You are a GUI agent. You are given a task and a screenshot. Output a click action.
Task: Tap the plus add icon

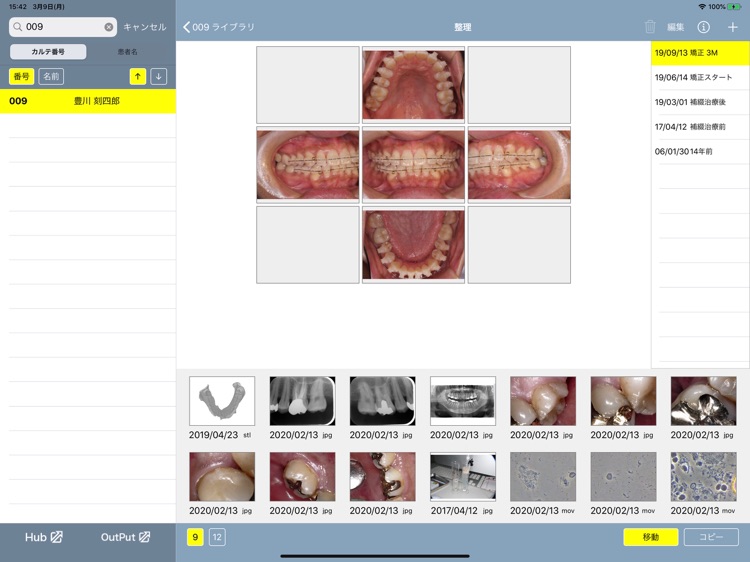pyautogui.click(x=732, y=27)
